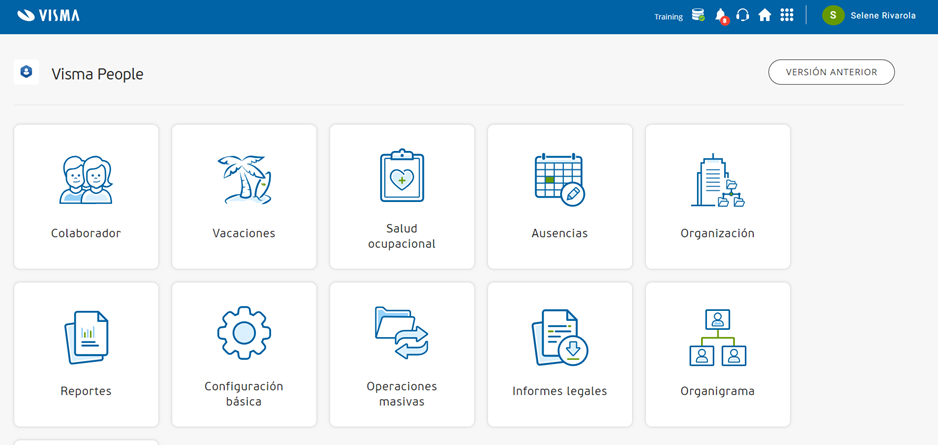Select the Ausencias label
The height and width of the screenshot is (445, 938).
click(560, 233)
